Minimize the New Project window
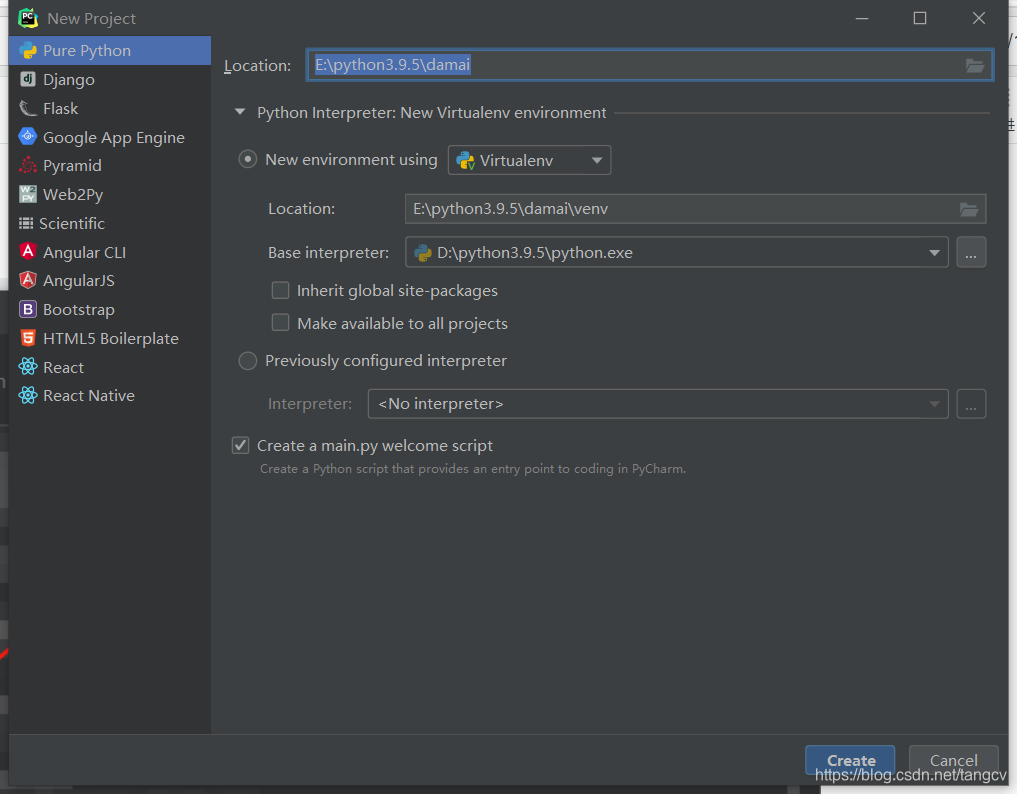 [x=862, y=18]
